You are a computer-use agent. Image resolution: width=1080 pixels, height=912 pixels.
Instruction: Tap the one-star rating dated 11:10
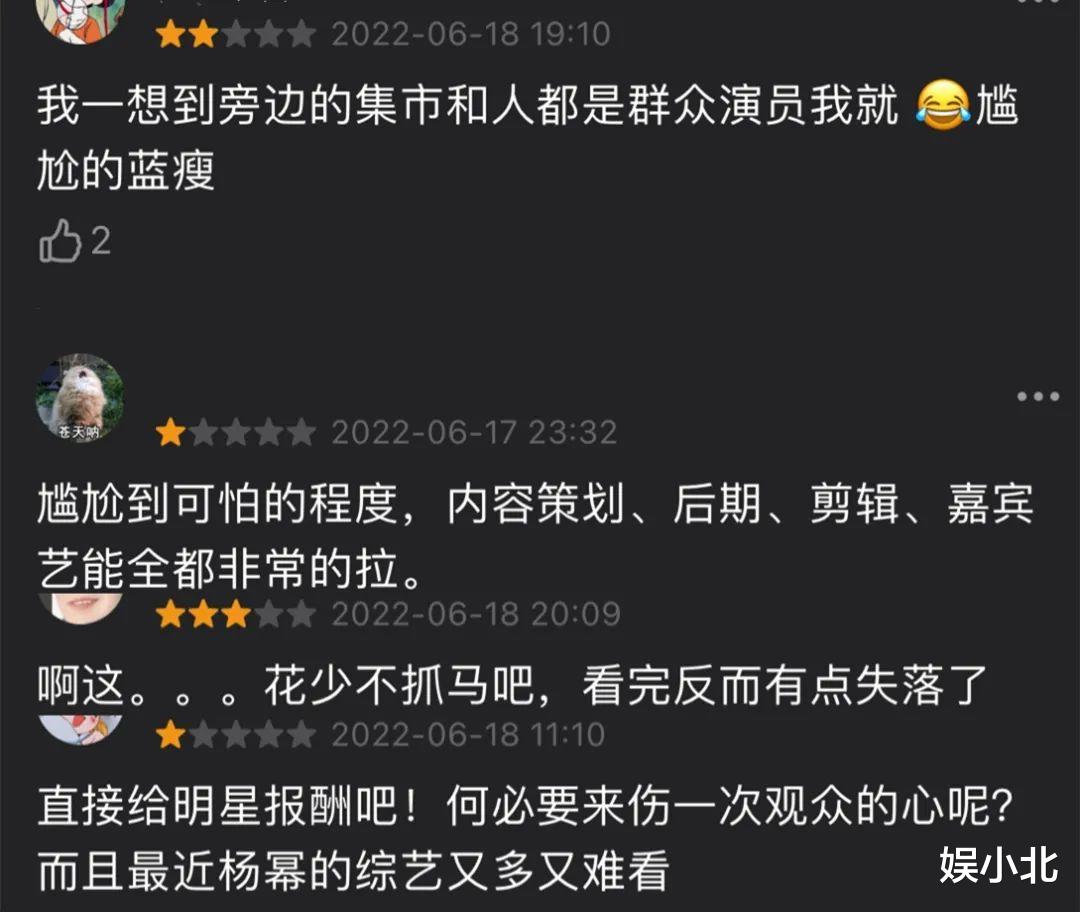(x=236, y=734)
